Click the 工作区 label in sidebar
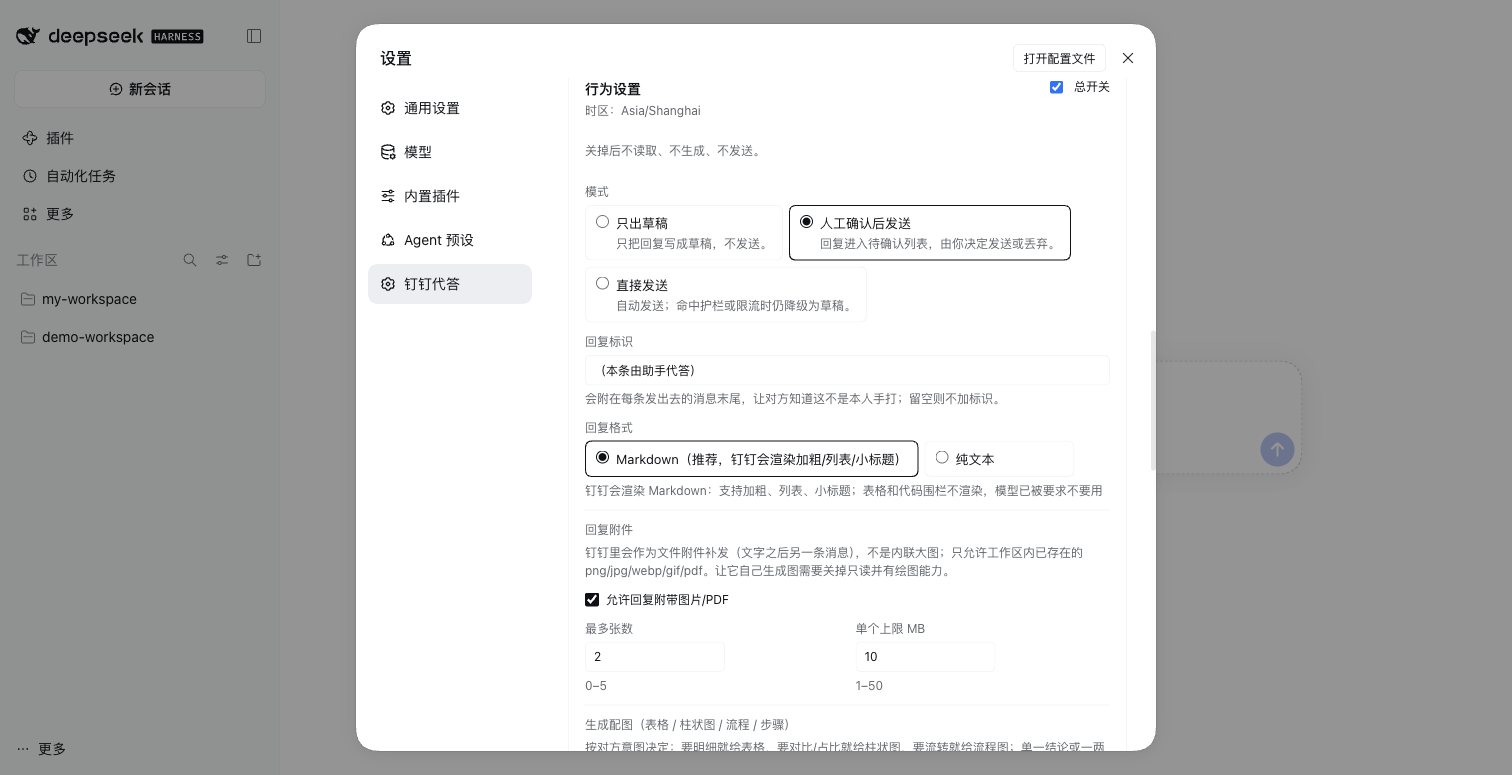The width and height of the screenshot is (1512, 775). (37, 260)
